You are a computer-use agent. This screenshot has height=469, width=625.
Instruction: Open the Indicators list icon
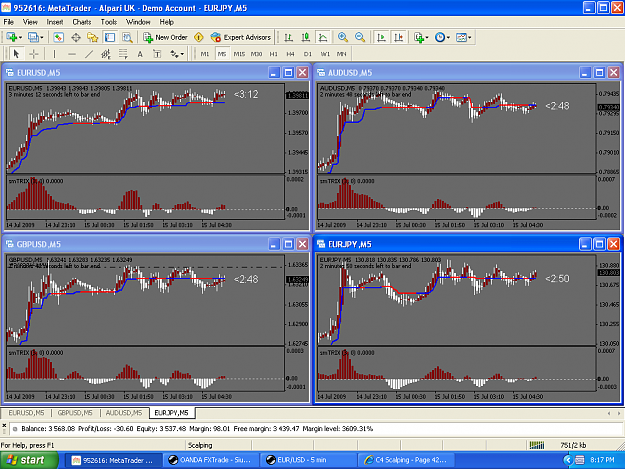tap(418, 37)
